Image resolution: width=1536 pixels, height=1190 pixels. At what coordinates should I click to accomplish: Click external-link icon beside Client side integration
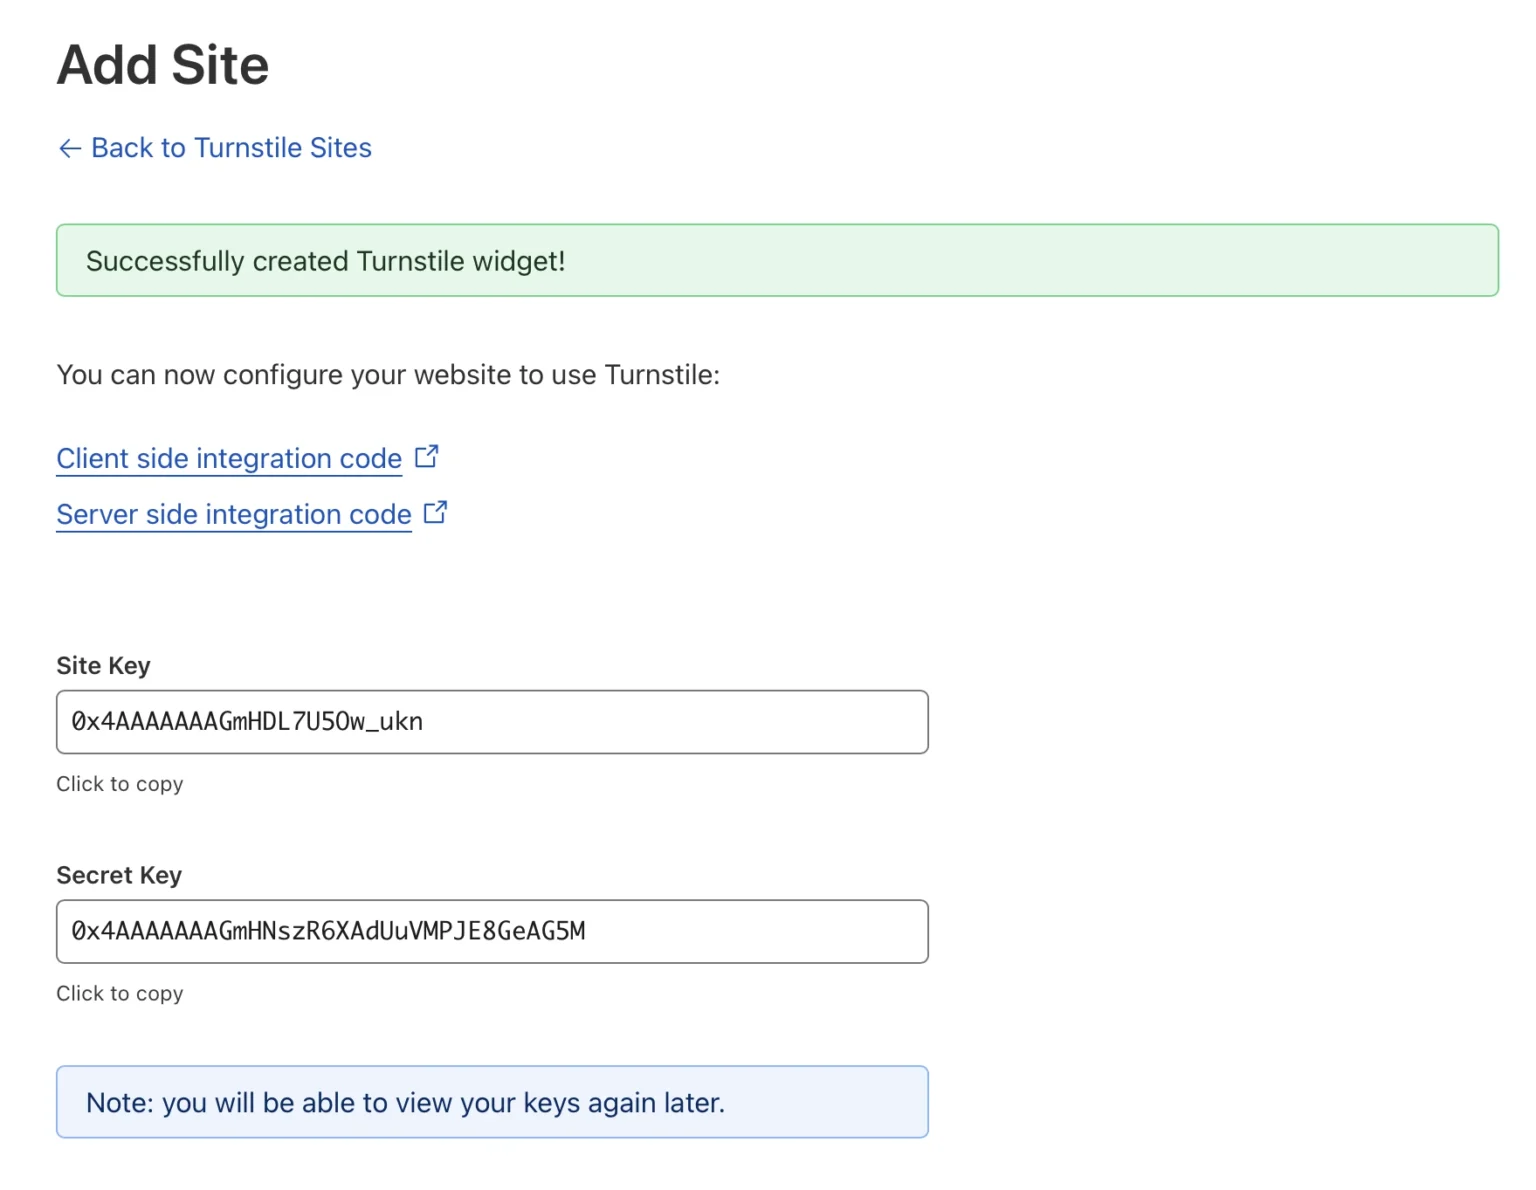427,456
